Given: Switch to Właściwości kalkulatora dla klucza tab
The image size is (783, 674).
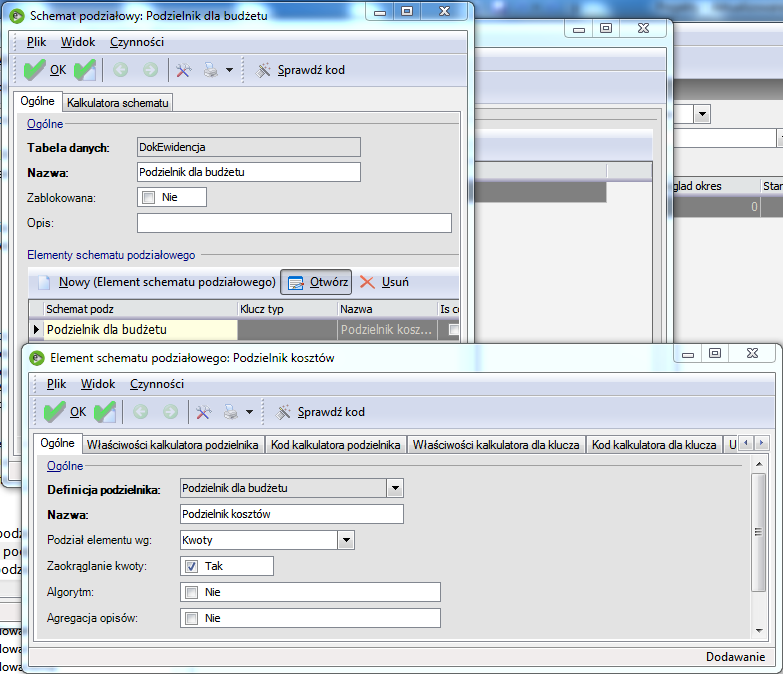Looking at the screenshot, I should pyautogui.click(x=496, y=445).
